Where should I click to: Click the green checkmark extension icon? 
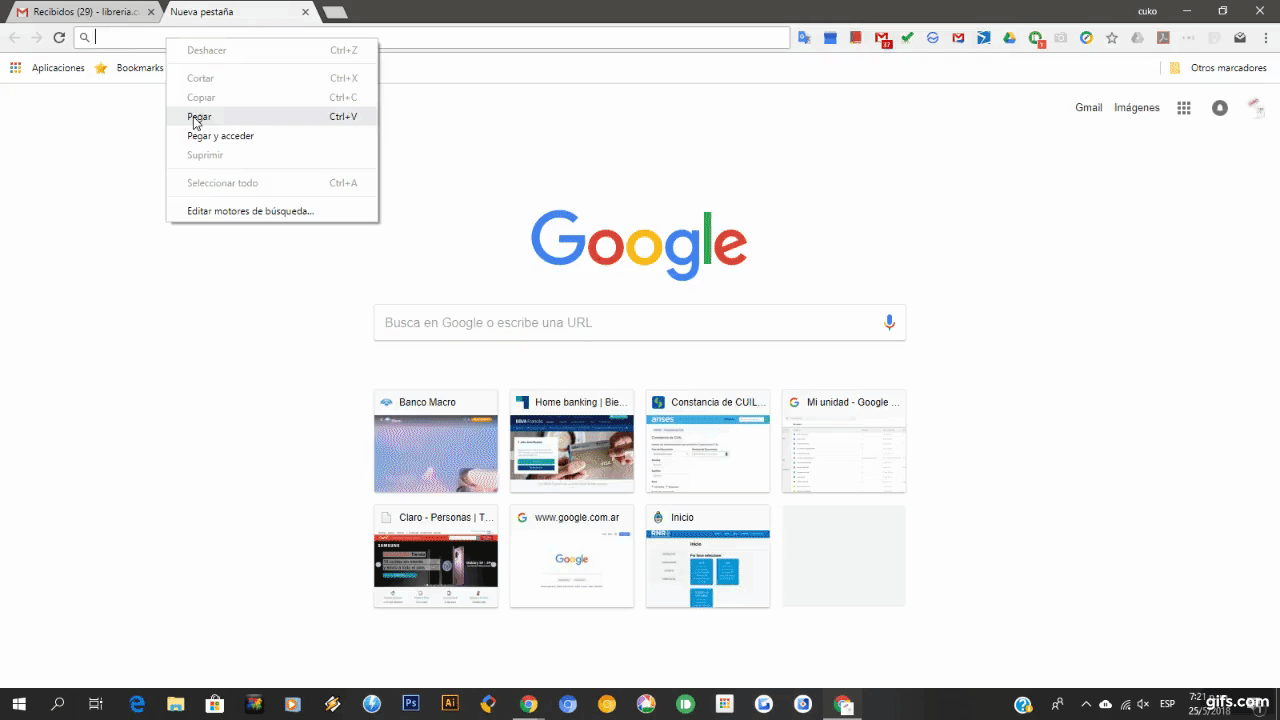coord(907,38)
